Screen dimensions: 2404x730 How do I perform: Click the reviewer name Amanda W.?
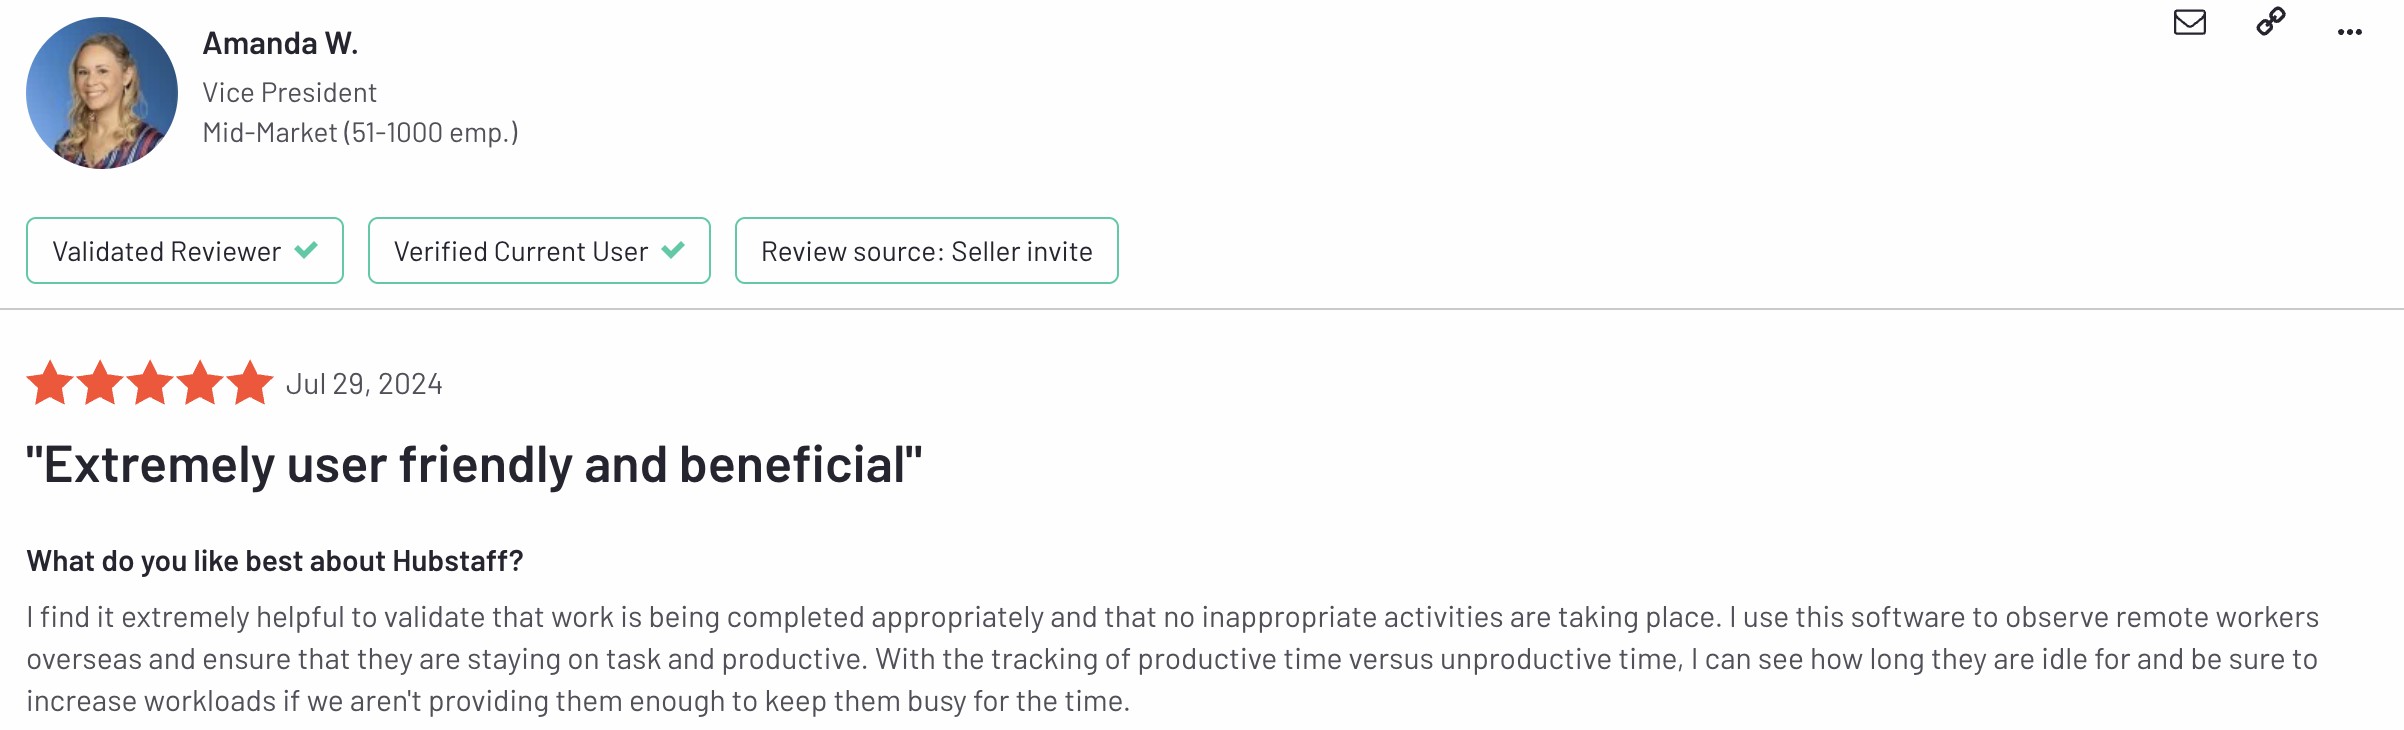280,43
